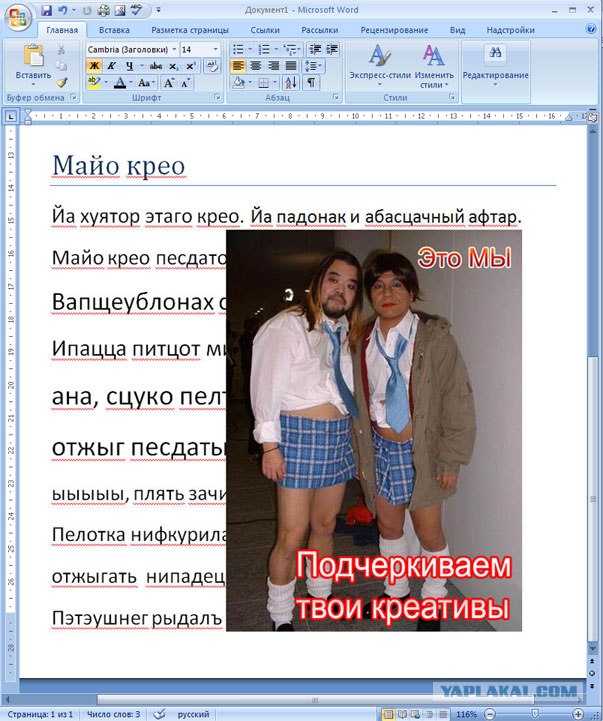Screen dimensions: 603x721
Task: Toggle italic К formatting
Action: (111, 66)
